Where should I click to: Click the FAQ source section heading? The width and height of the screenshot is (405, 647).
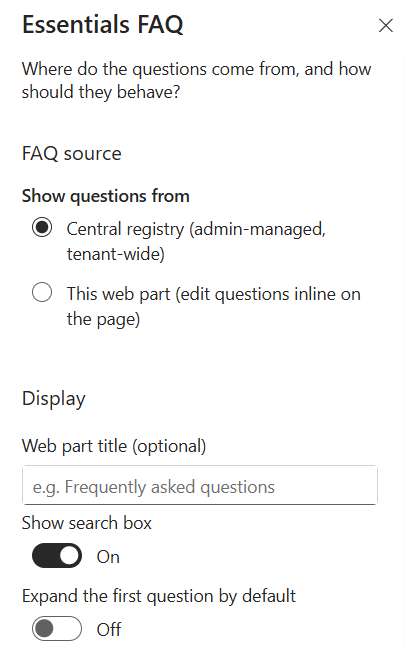coord(72,153)
